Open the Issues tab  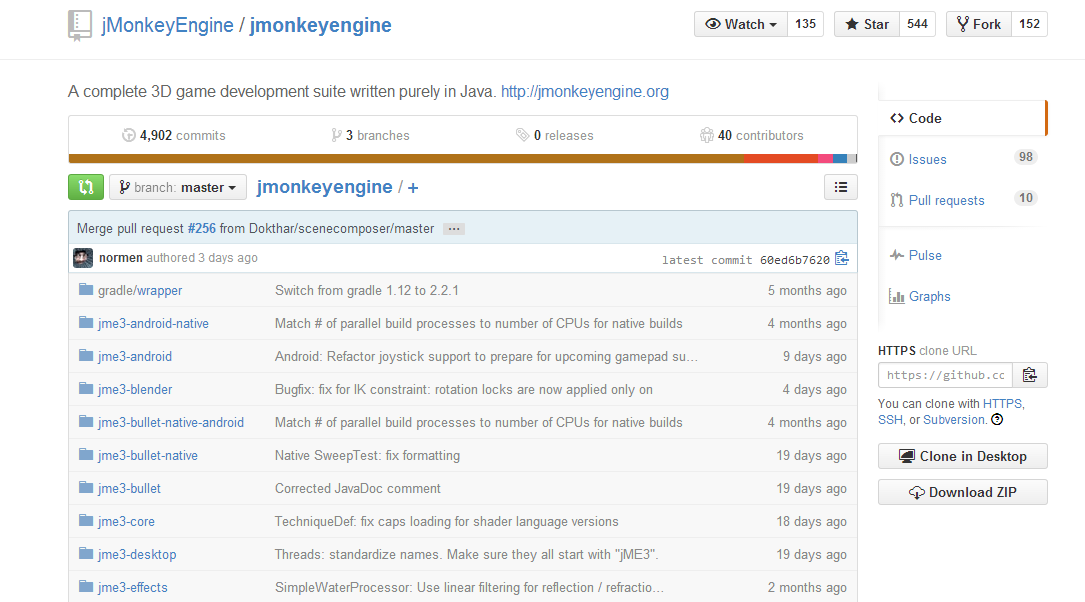(x=963, y=159)
